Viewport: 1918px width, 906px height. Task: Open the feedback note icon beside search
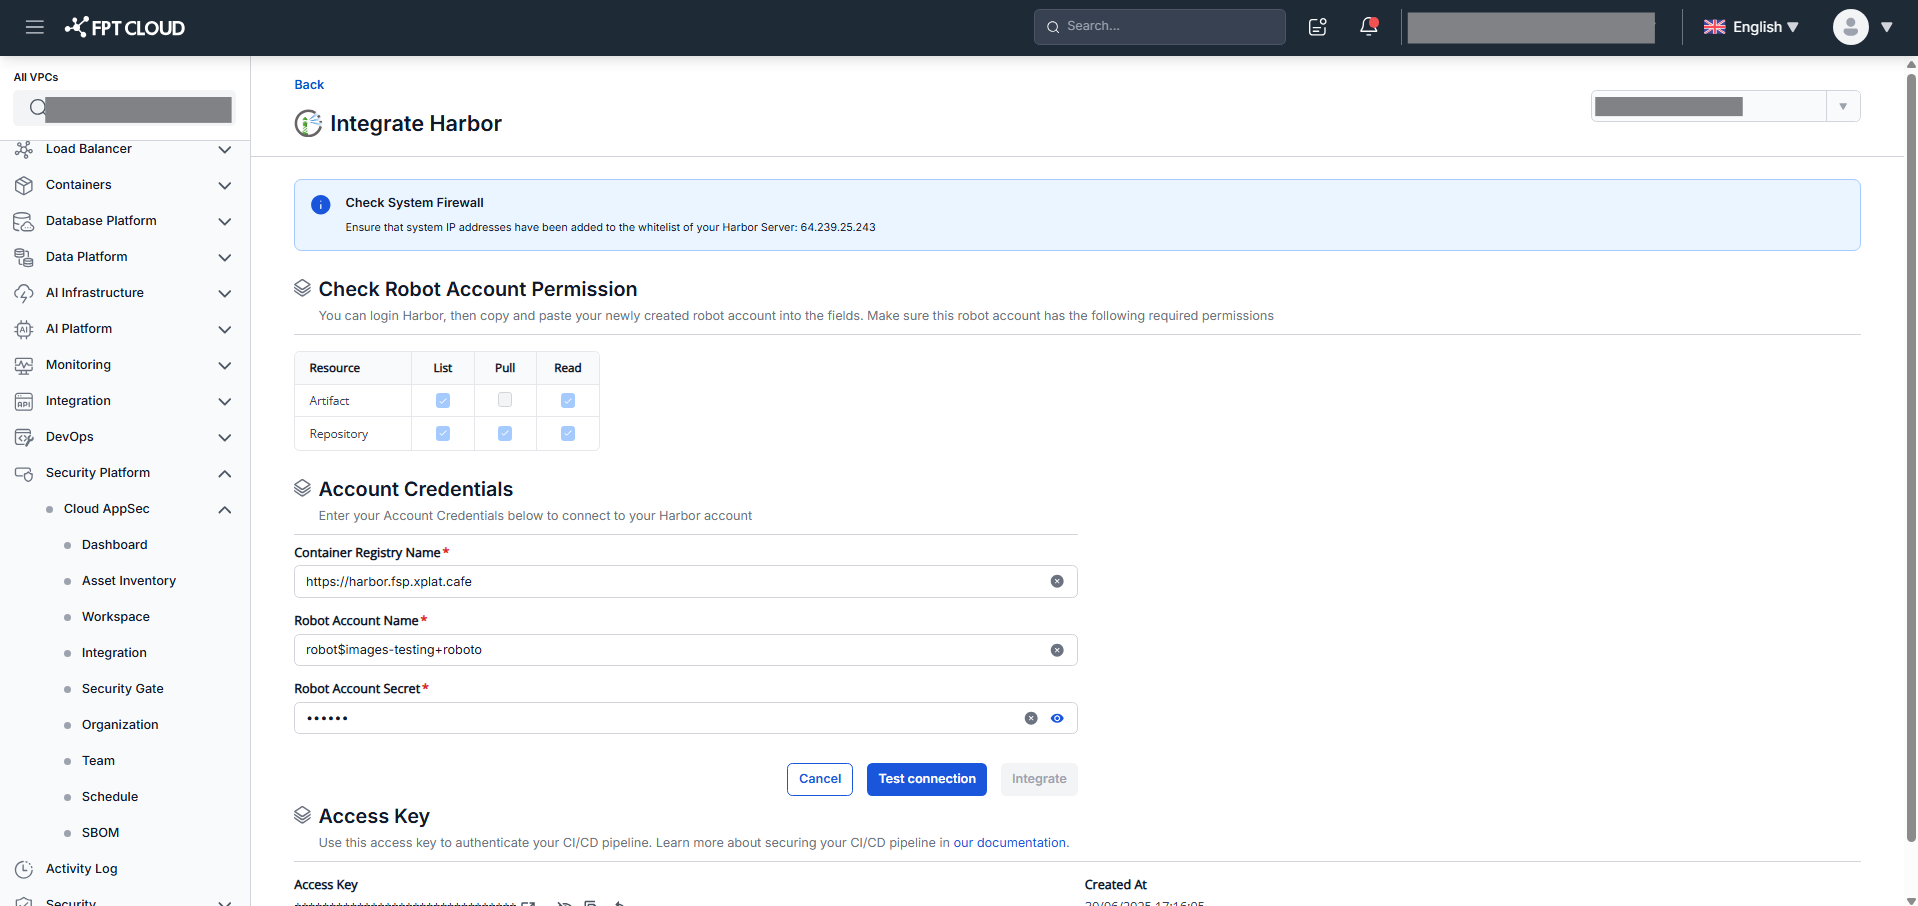point(1318,27)
